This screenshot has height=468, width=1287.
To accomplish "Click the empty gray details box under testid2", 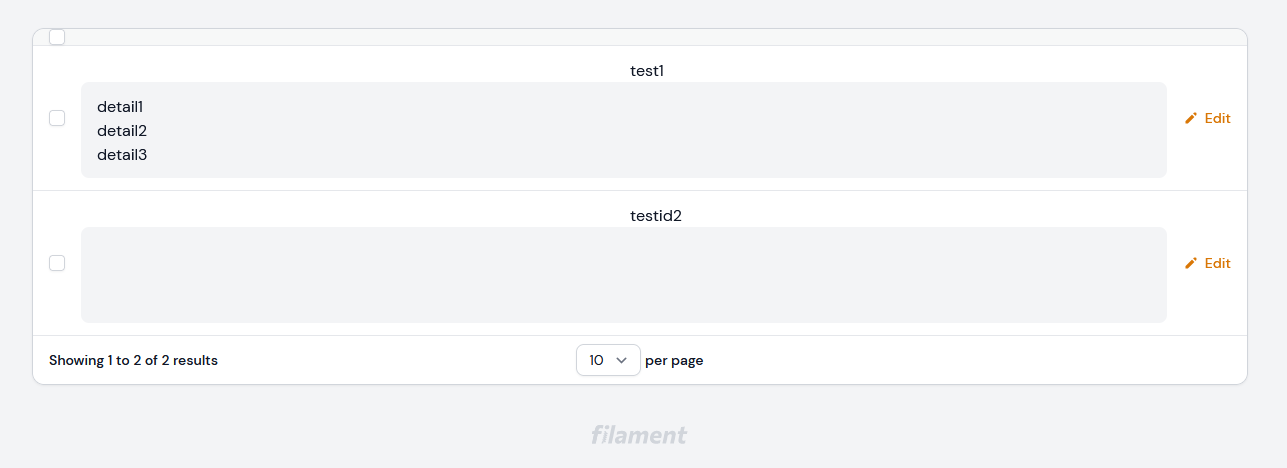I will tap(623, 275).
